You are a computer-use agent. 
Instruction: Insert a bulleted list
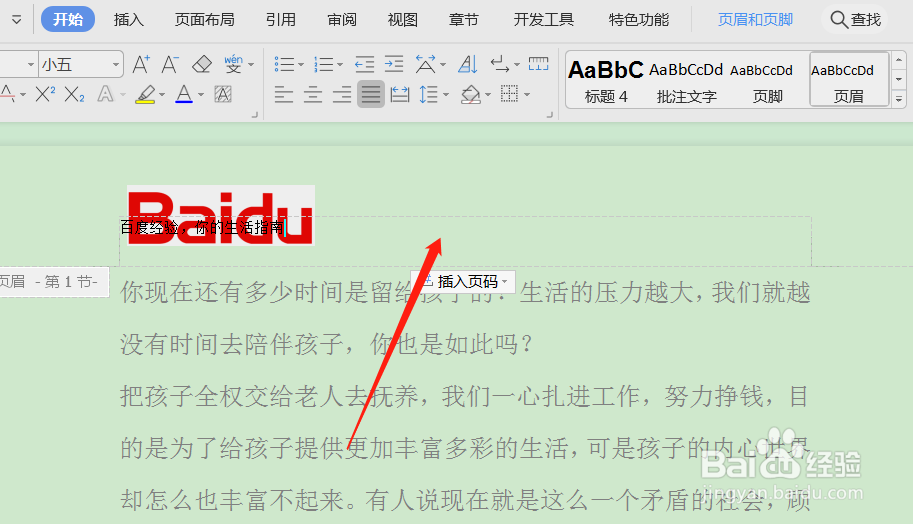tap(284, 64)
